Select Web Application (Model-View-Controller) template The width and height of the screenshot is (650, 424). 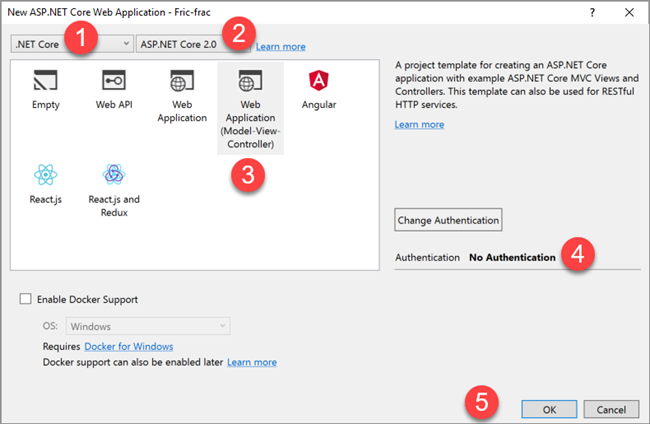[250, 109]
